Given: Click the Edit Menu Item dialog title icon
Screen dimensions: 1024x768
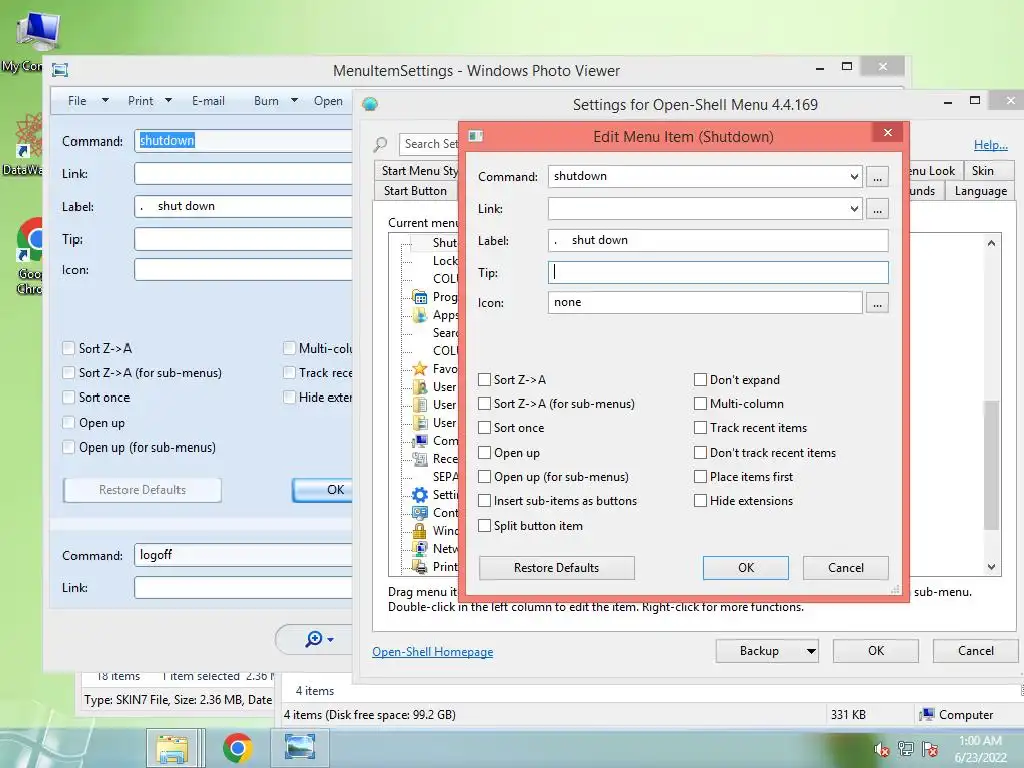Looking at the screenshot, I should pos(475,136).
